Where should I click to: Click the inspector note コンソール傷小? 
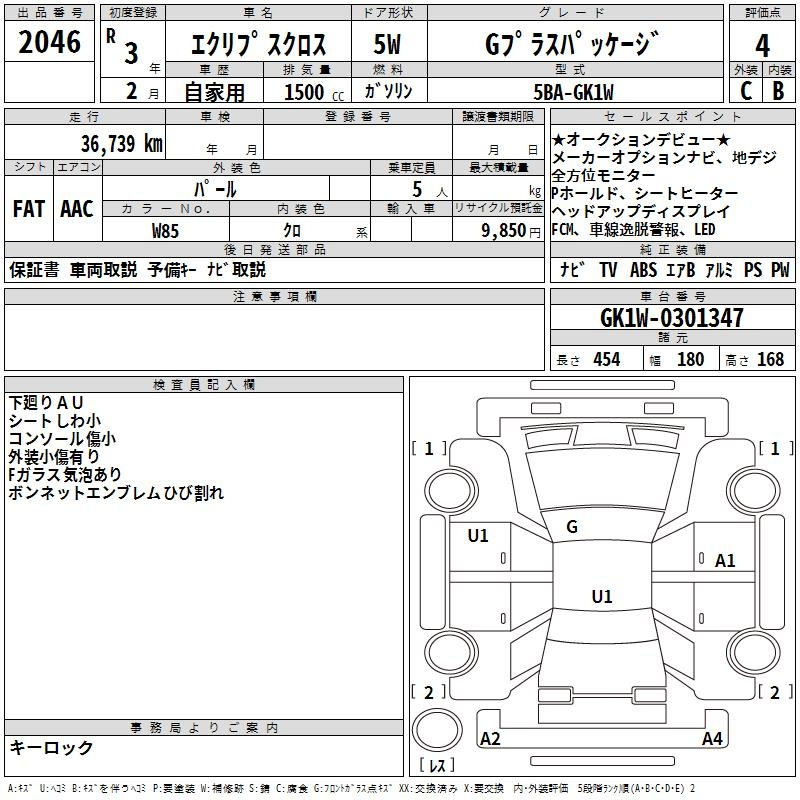click(62, 438)
